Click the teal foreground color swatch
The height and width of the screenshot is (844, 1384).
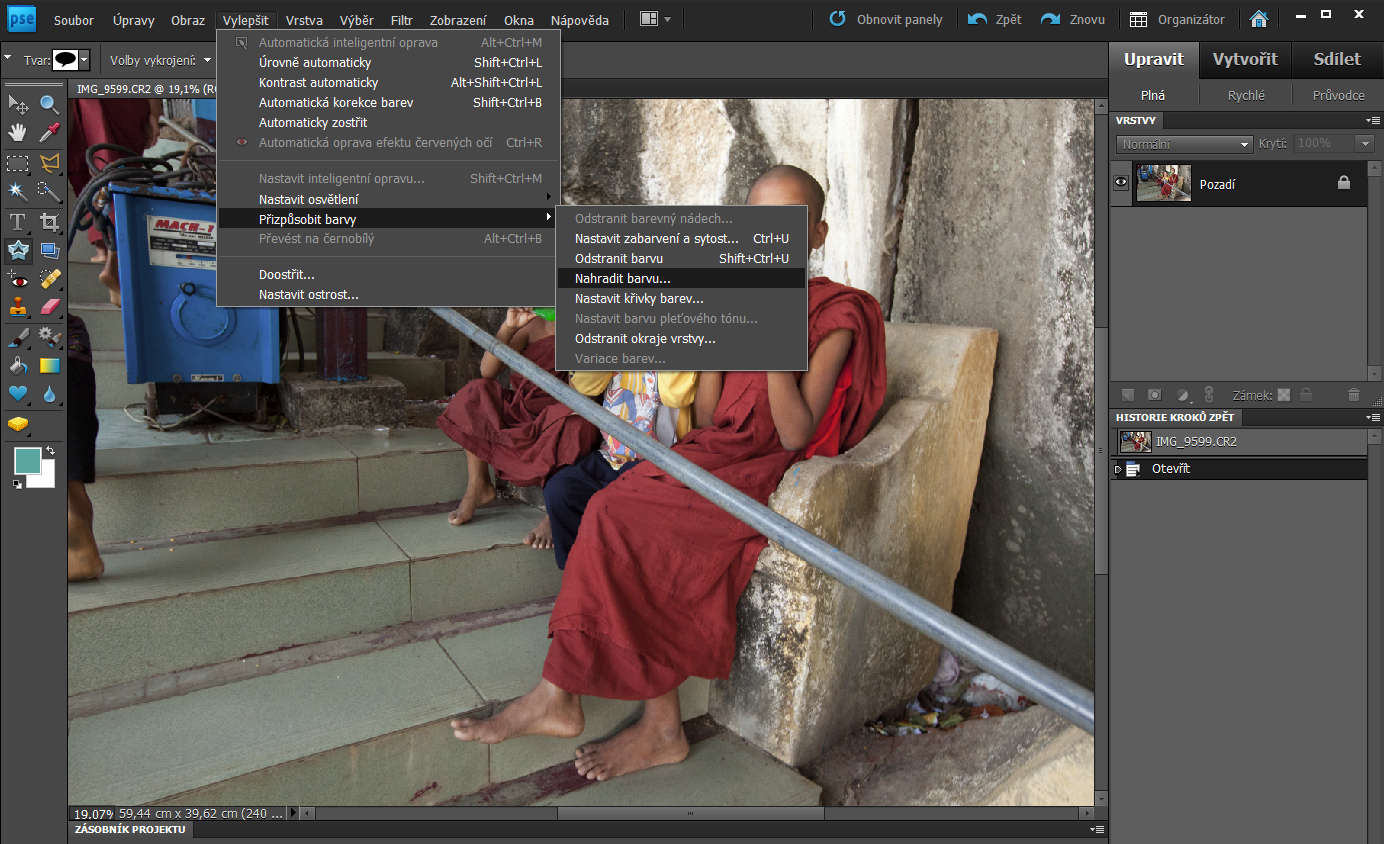point(27,461)
